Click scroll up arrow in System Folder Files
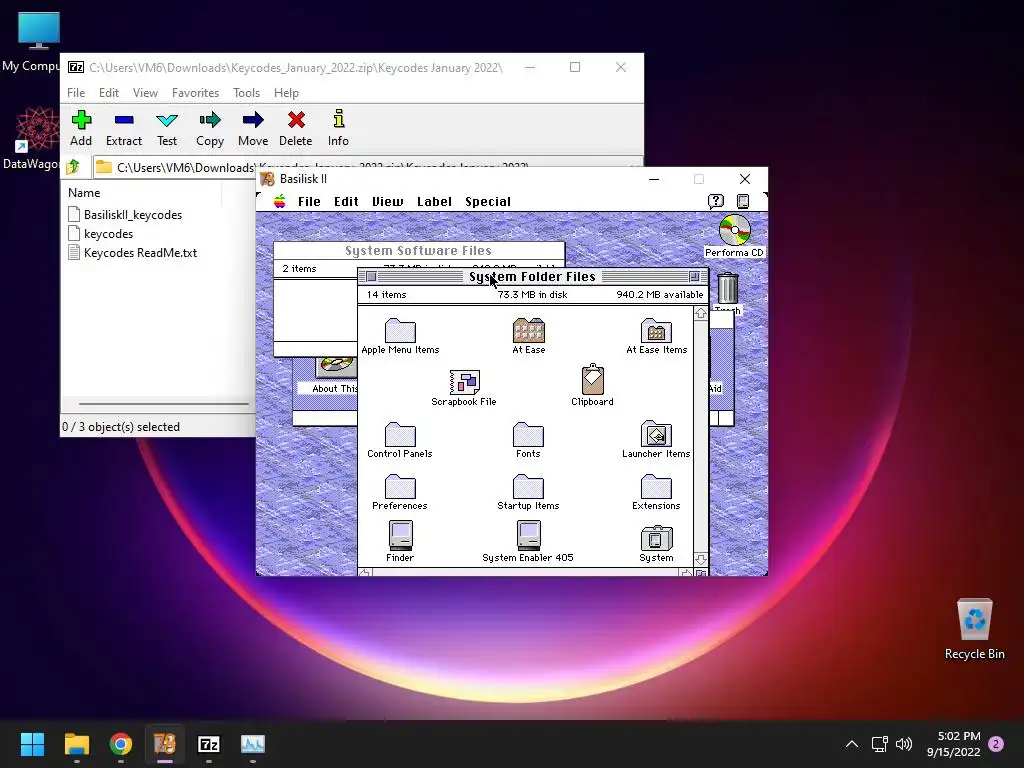The width and height of the screenshot is (1024, 768). [x=701, y=313]
